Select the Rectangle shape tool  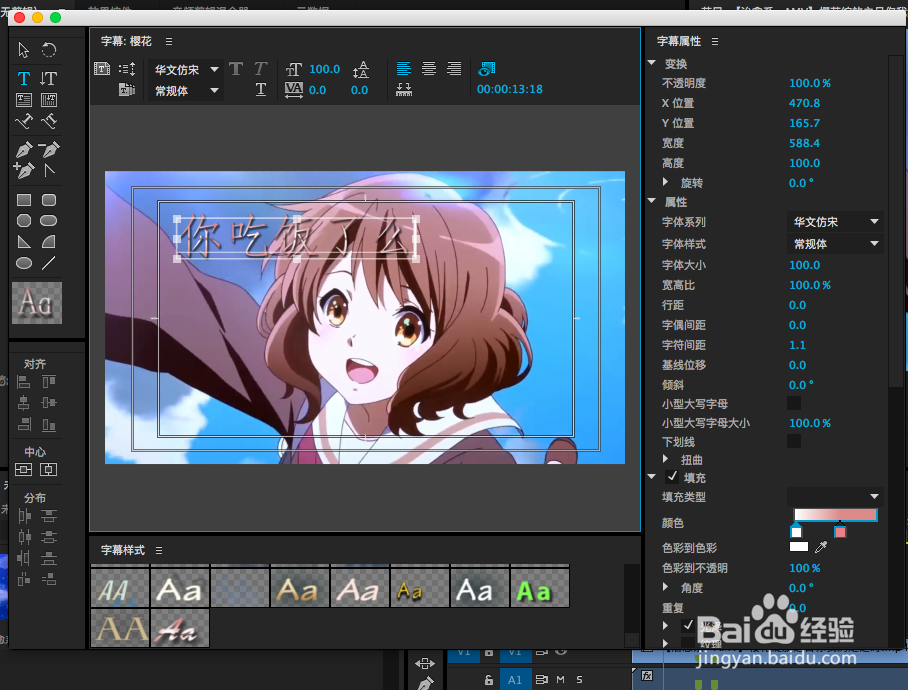tap(24, 200)
